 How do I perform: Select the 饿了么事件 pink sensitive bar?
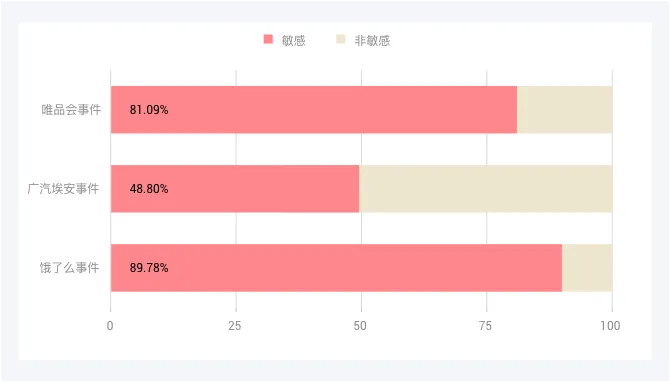point(336,268)
